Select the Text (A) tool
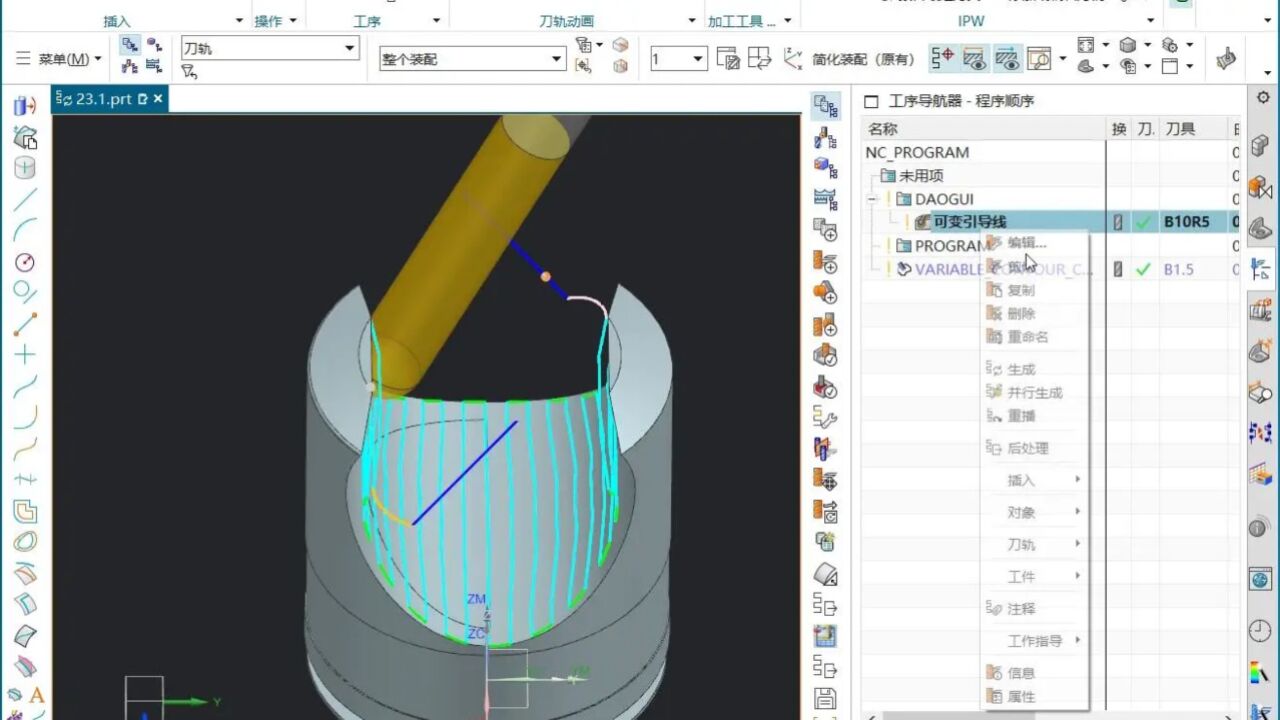Screen dimensions: 1280x720 (37, 695)
